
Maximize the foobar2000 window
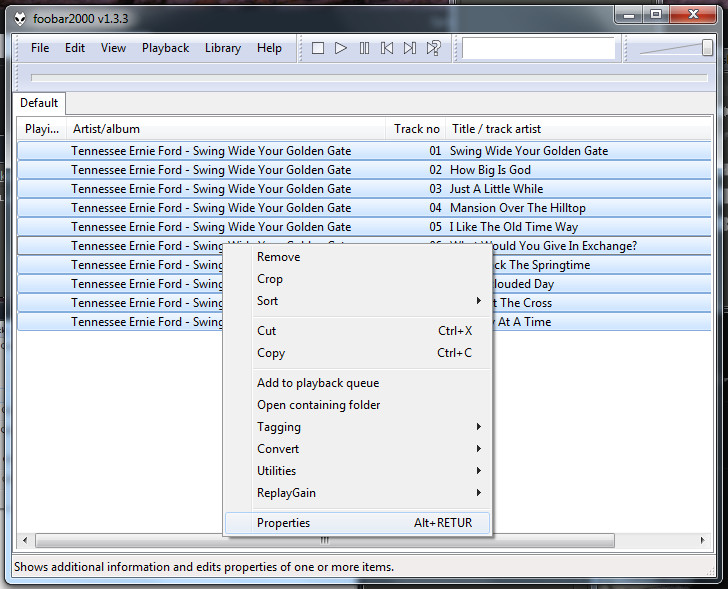pyautogui.click(x=656, y=14)
